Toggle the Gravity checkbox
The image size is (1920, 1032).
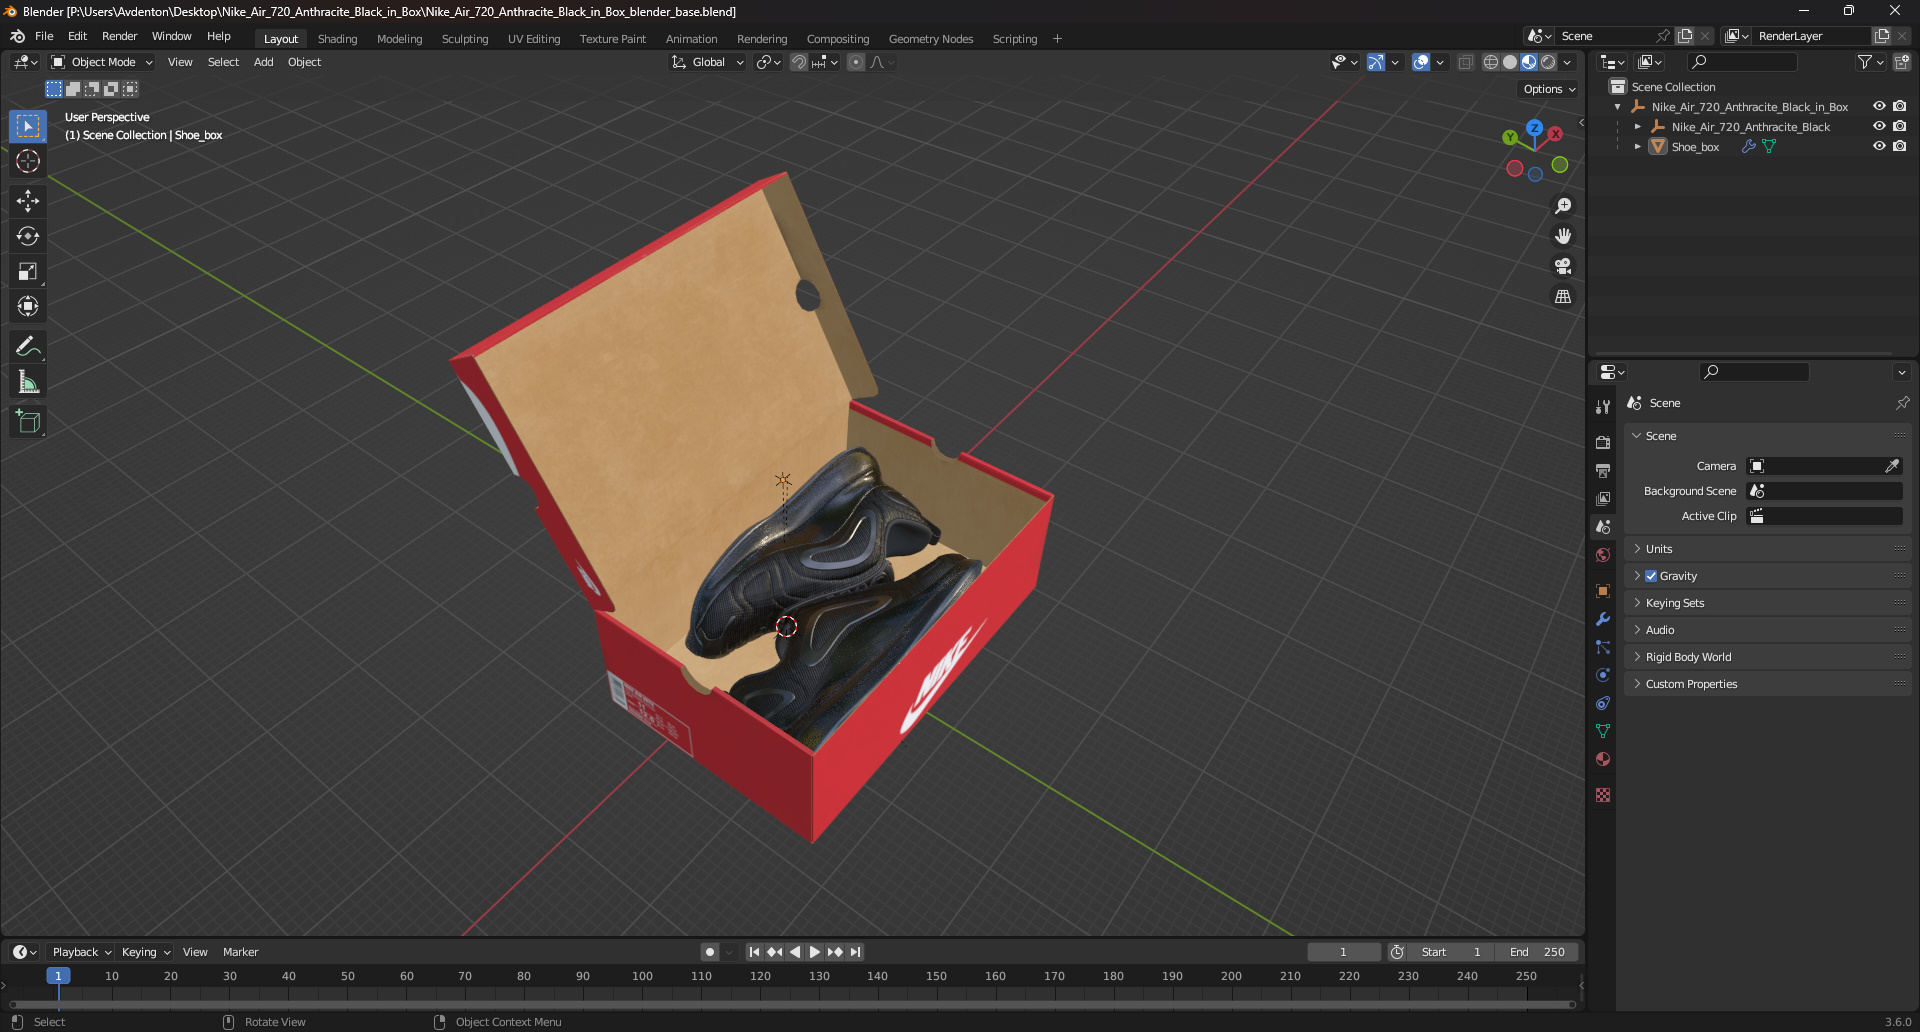click(1651, 576)
